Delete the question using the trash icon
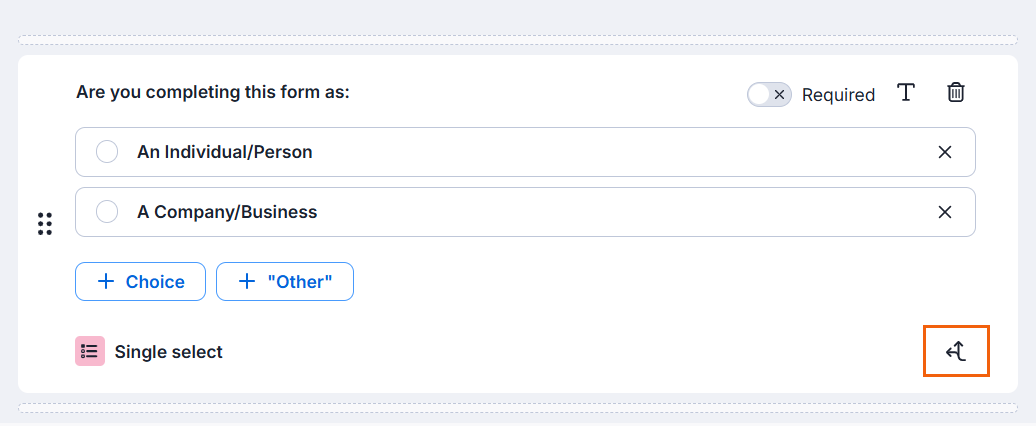 (955, 92)
